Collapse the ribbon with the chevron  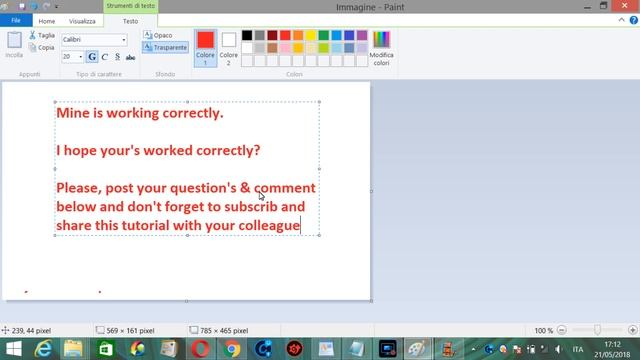(x=621, y=20)
